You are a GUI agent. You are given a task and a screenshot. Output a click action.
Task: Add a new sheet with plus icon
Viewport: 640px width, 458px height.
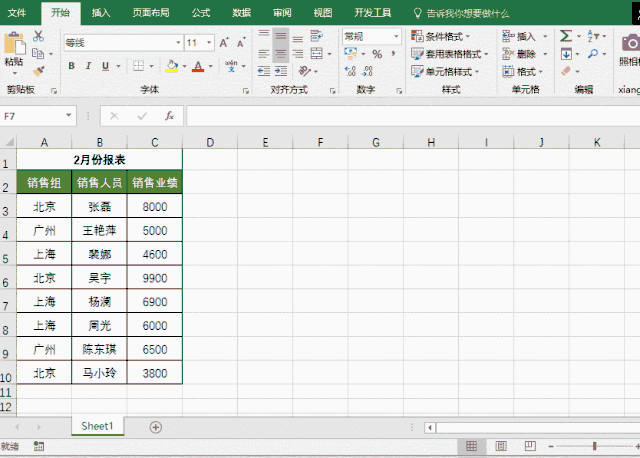(x=155, y=426)
